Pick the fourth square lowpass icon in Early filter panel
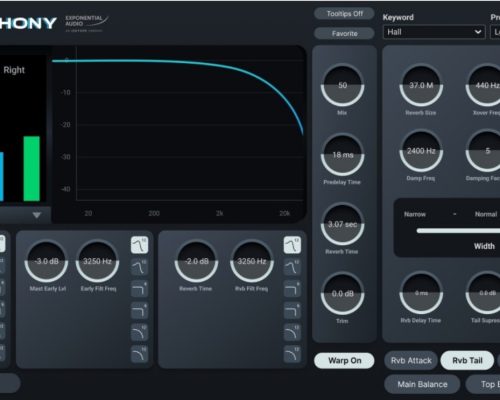The width and height of the screenshot is (500, 400). (139, 311)
